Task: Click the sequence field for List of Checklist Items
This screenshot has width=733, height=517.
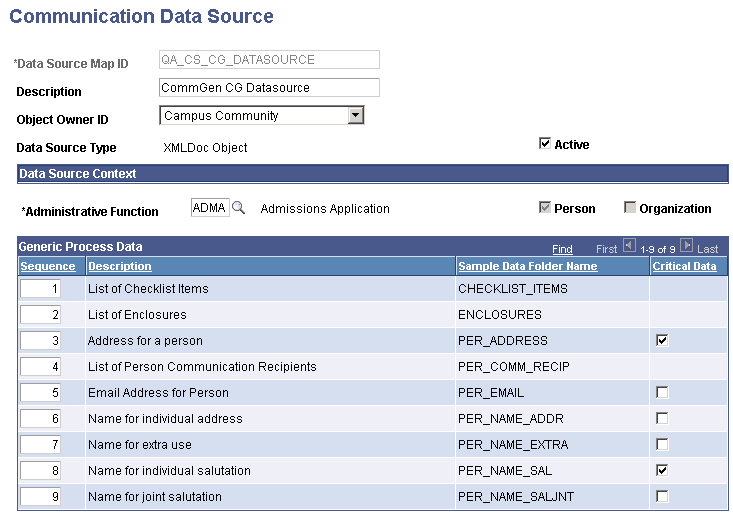Action: pyautogui.click(x=43, y=288)
